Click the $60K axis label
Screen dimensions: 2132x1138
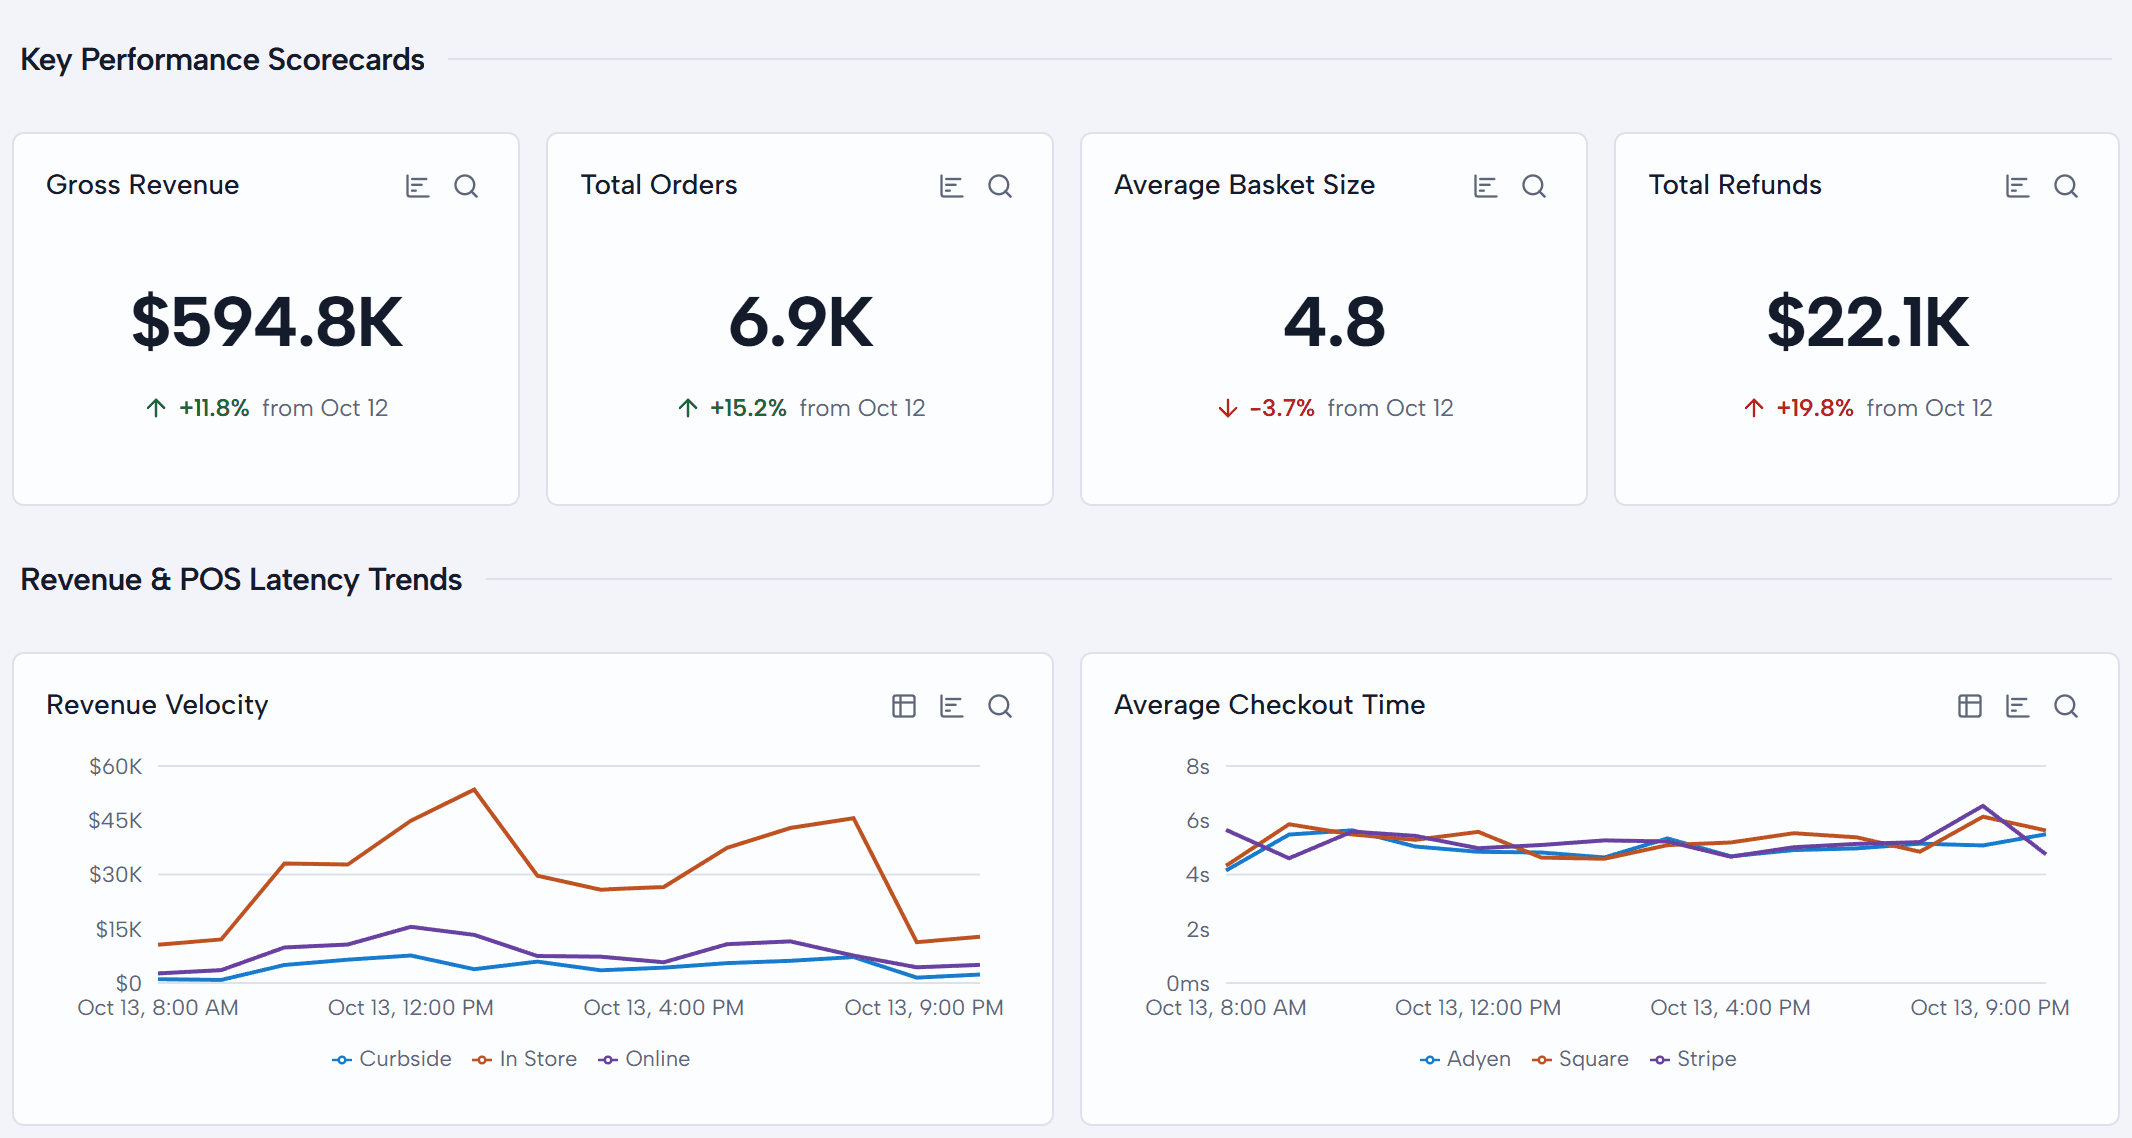(x=116, y=767)
